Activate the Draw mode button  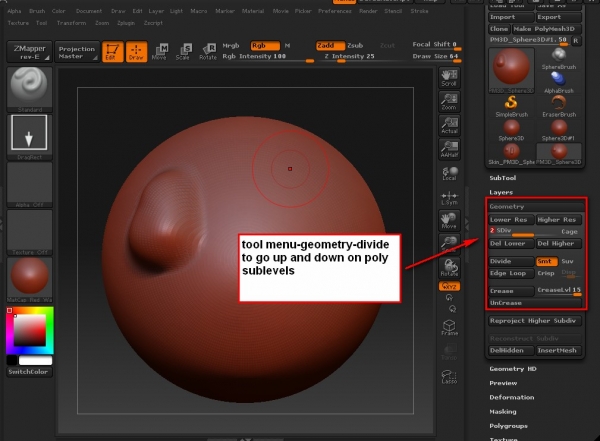(136, 52)
